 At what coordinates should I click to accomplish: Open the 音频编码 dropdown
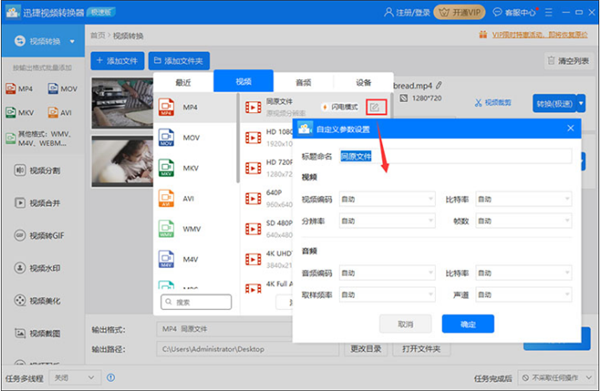coord(387,273)
